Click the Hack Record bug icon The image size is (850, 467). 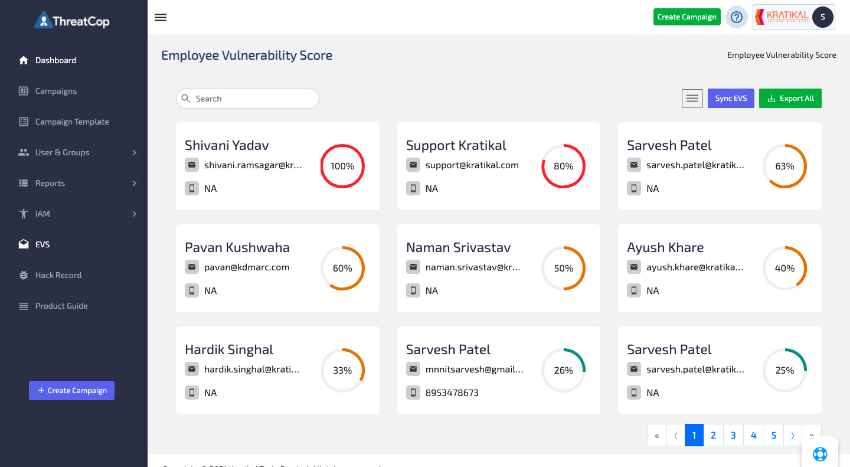(x=24, y=275)
